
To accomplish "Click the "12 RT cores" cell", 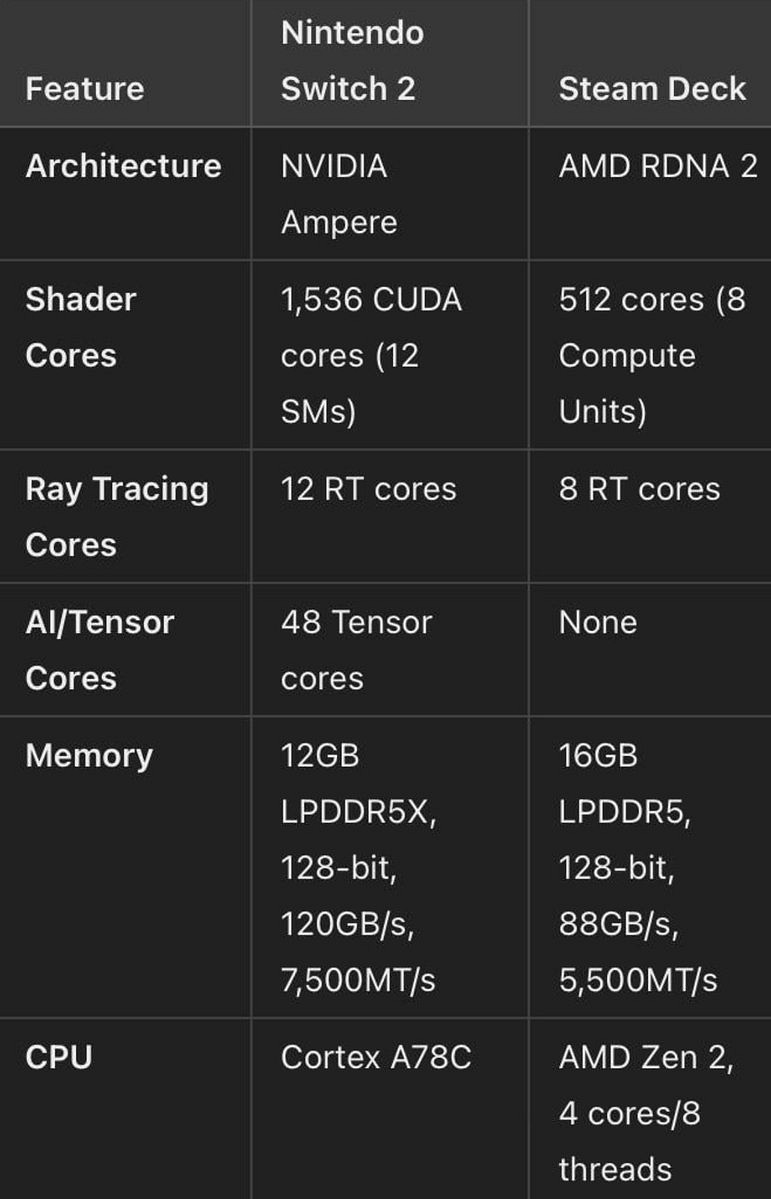I will coord(368,489).
